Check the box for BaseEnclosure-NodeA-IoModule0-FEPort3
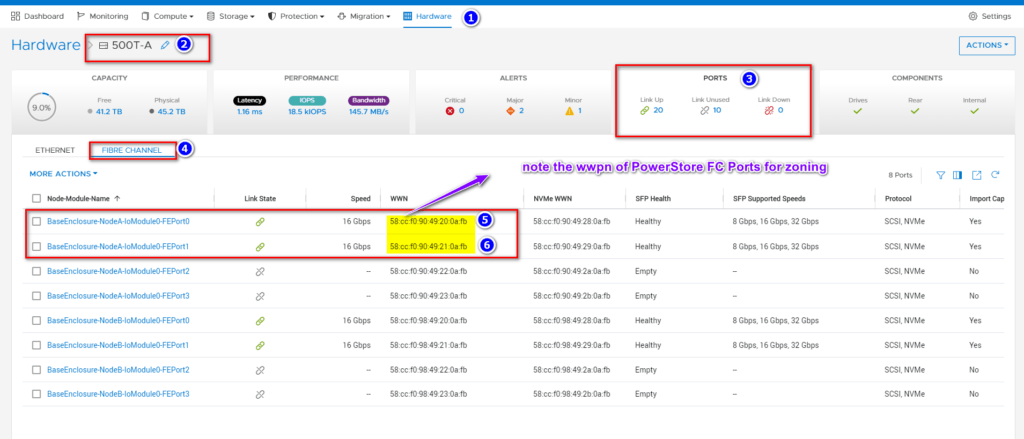This screenshot has height=439, width=1024. [x=37, y=296]
